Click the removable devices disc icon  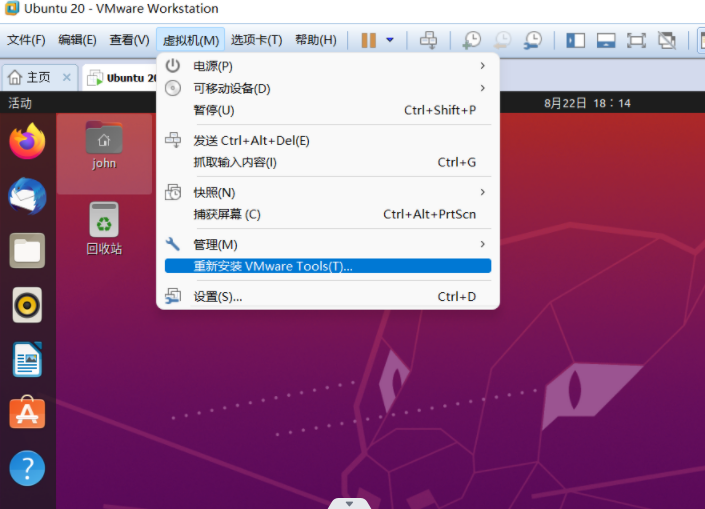click(173, 88)
